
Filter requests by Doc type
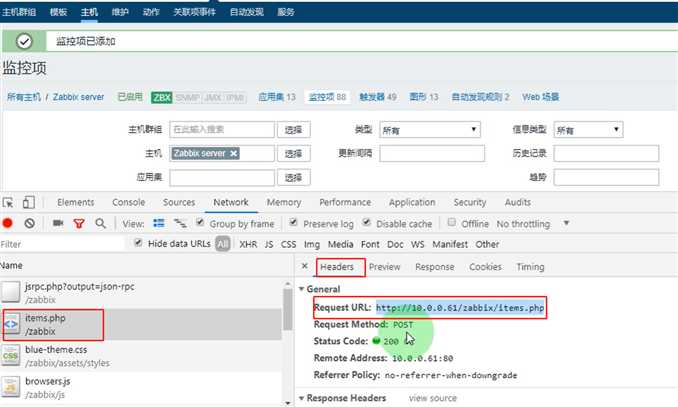pos(395,244)
